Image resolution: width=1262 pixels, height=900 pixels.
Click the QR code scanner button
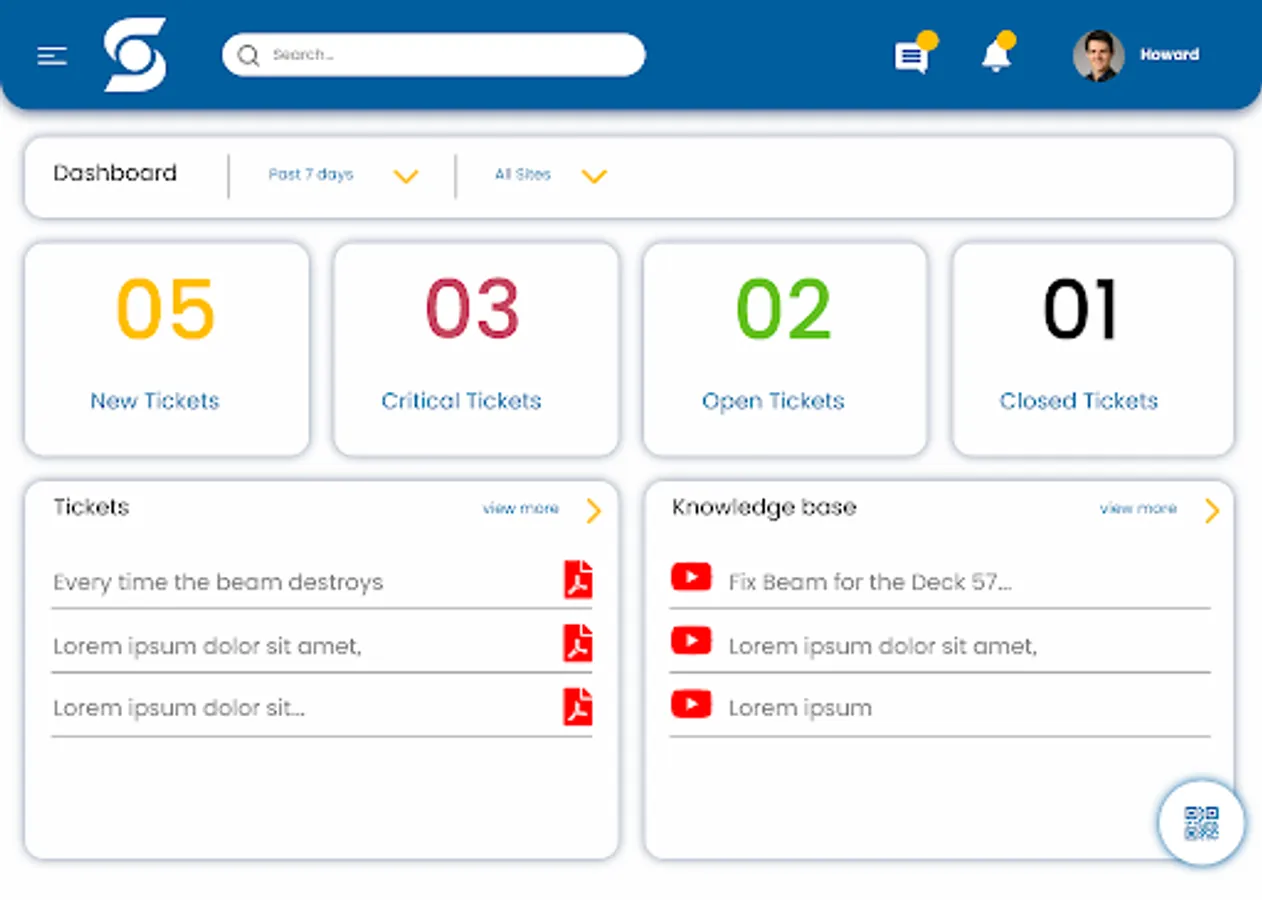(x=1201, y=823)
